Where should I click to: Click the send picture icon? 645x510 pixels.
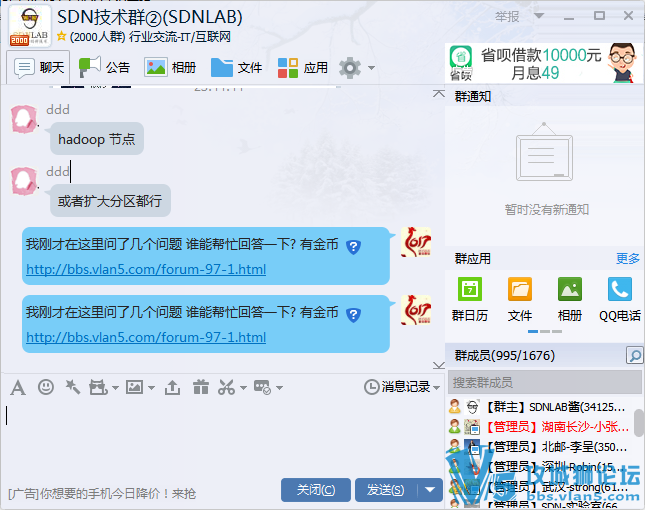(x=135, y=387)
